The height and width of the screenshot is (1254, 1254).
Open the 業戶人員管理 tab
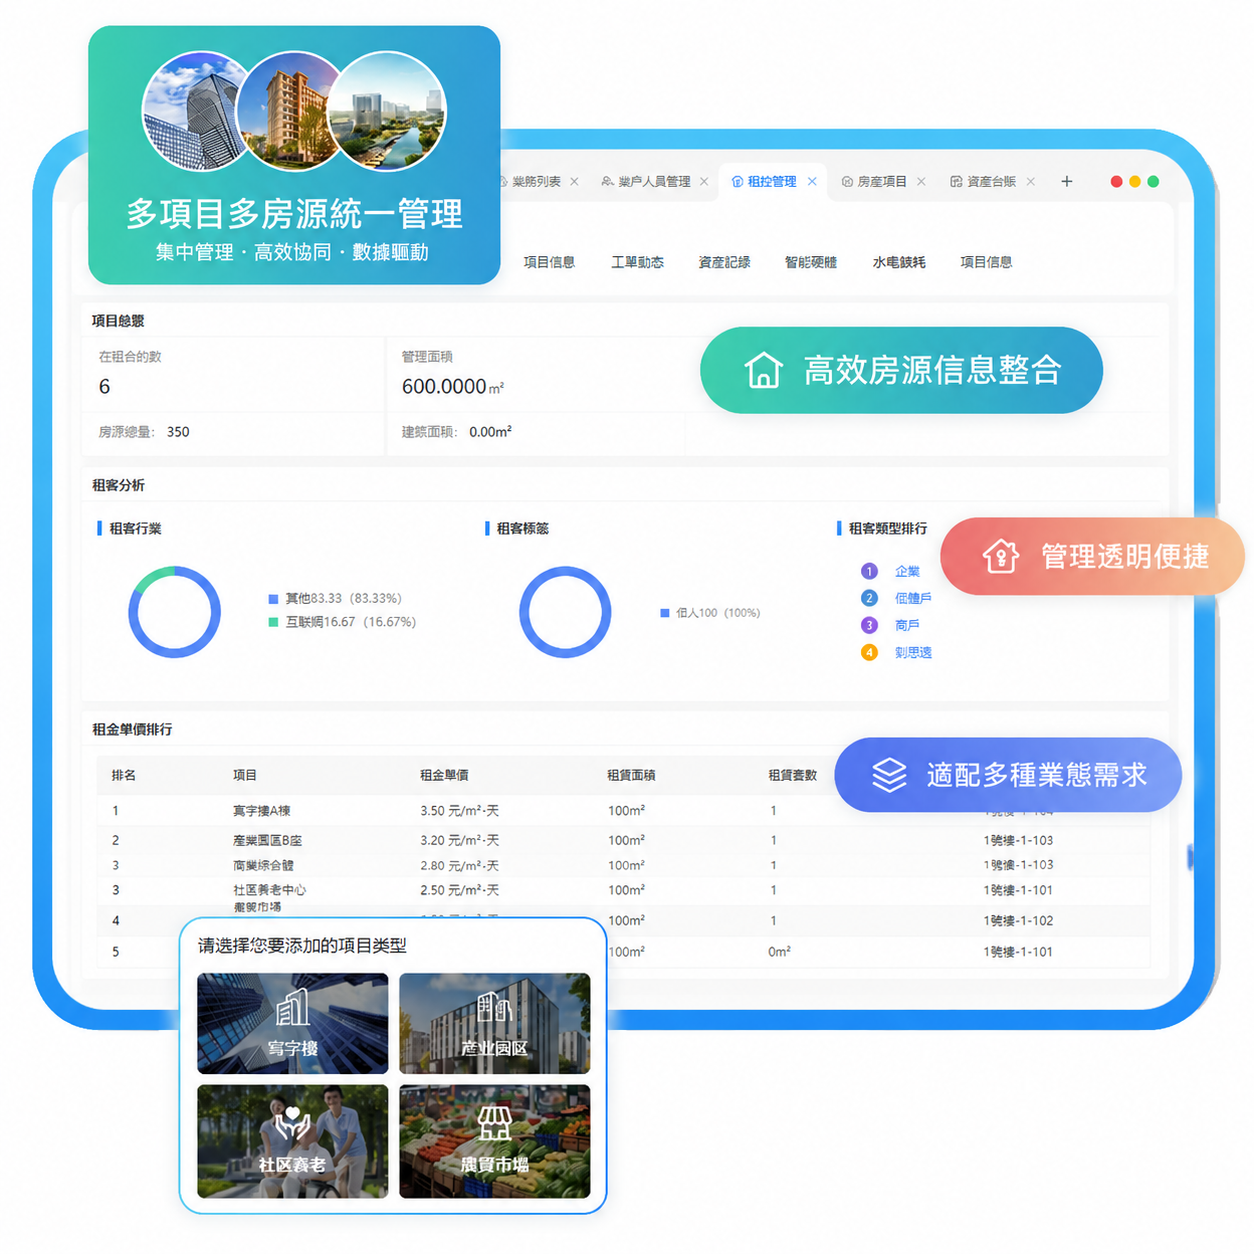[654, 182]
